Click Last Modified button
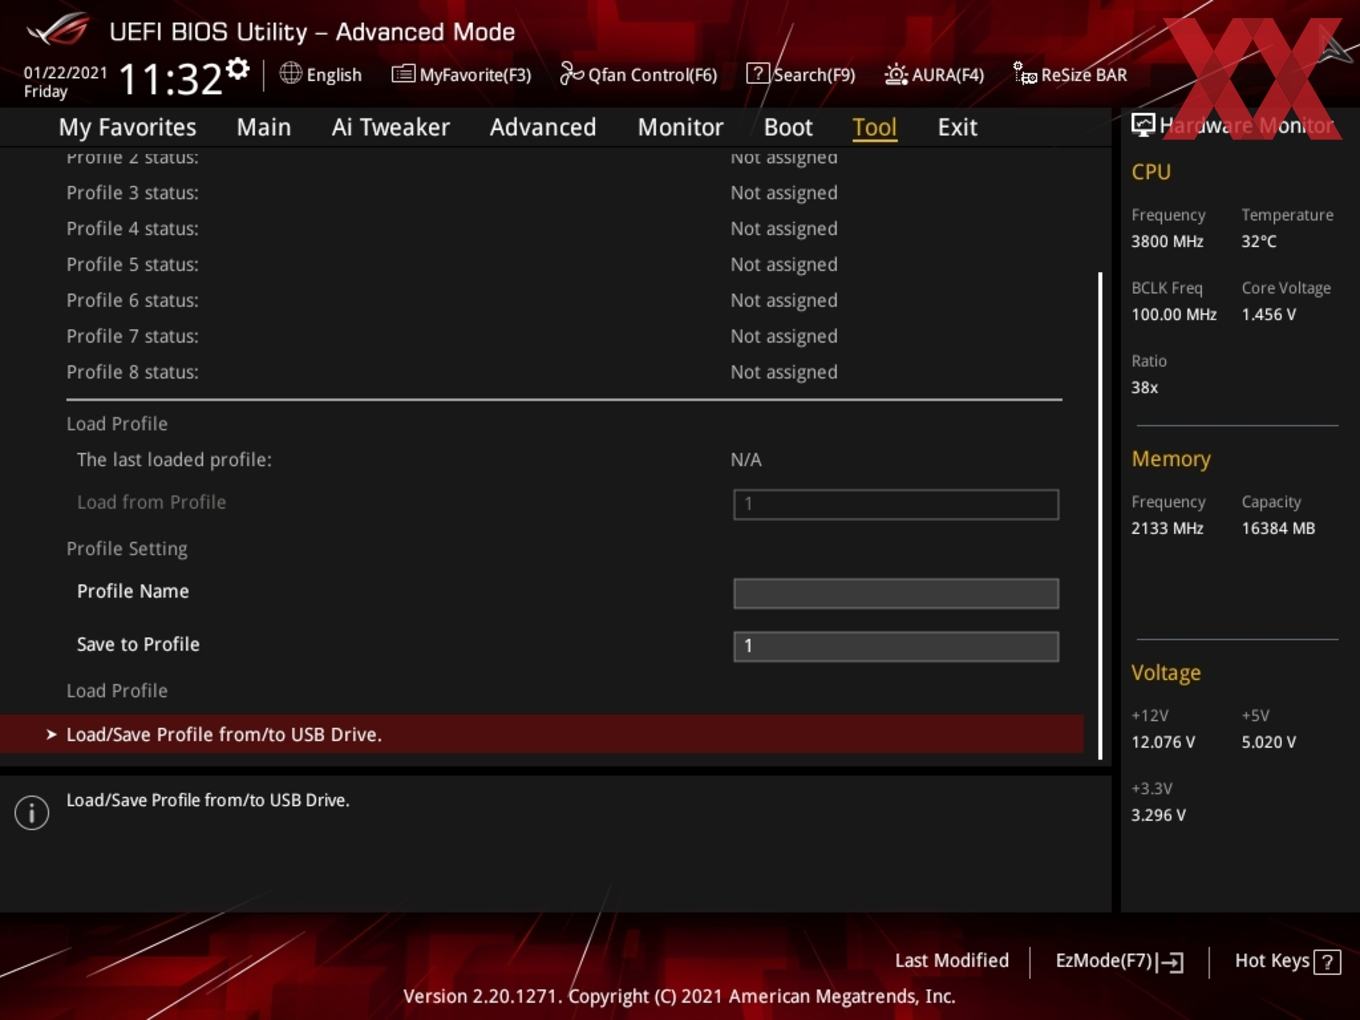The width and height of the screenshot is (1360, 1020). [952, 960]
